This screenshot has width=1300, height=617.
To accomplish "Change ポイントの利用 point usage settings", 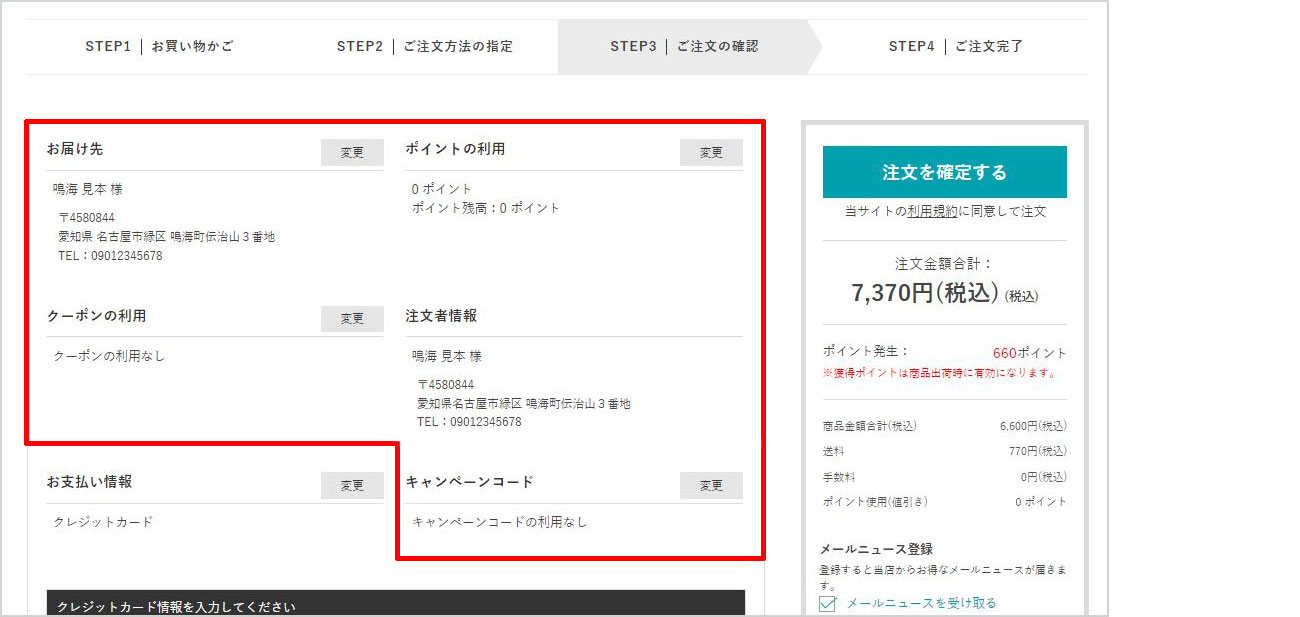I will pyautogui.click(x=711, y=152).
